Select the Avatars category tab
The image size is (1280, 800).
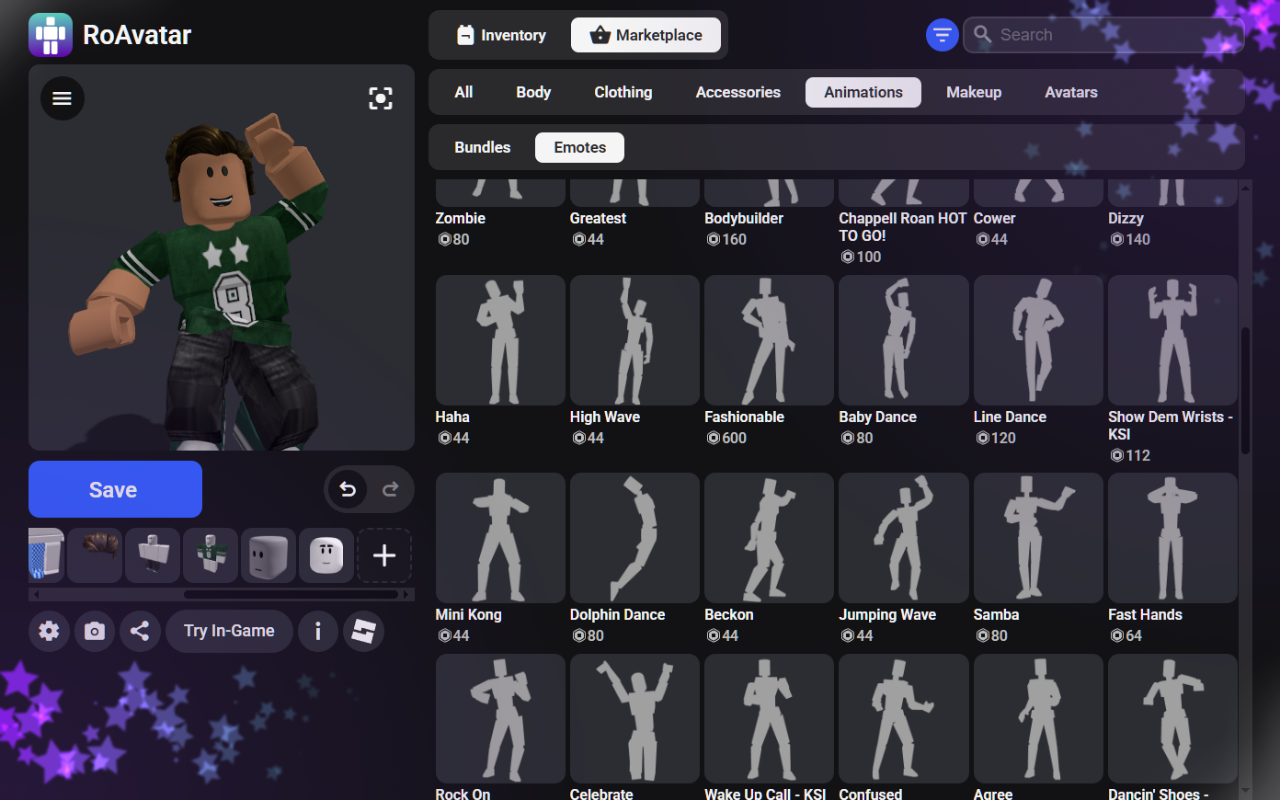(x=1071, y=92)
